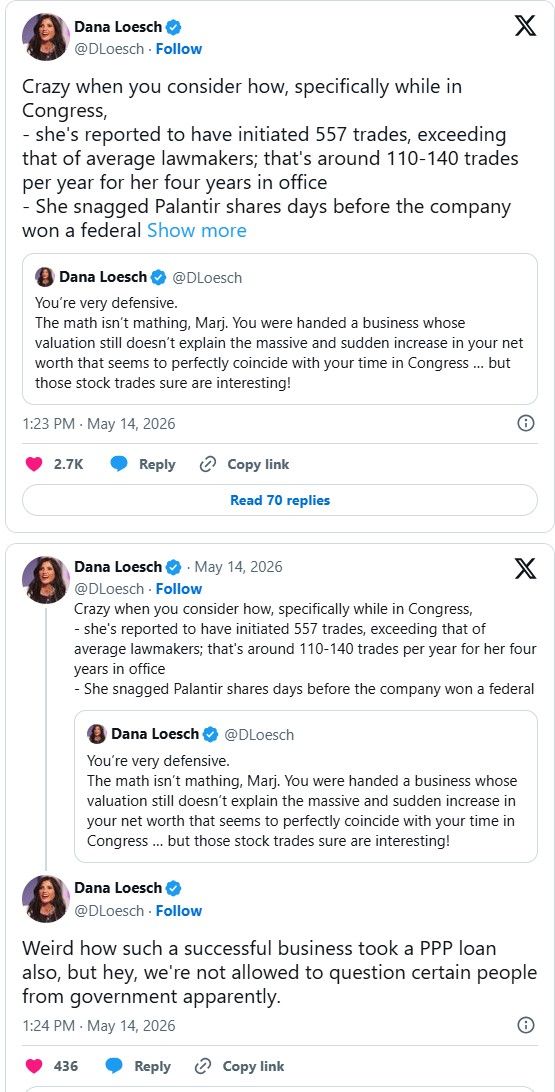Click the X logo in first tweet
Image resolution: width=555 pixels, height=1092 pixels.
click(525, 26)
